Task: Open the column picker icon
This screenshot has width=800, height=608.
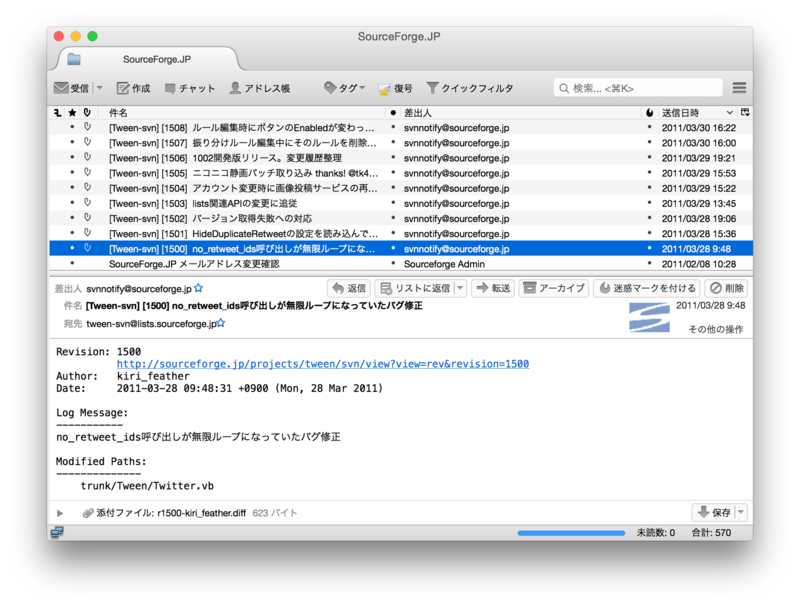Action: coord(745,112)
